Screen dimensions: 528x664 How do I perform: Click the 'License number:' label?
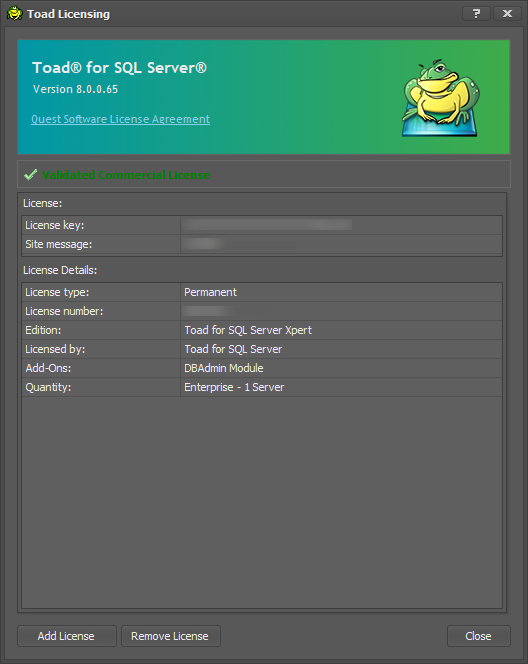64,311
